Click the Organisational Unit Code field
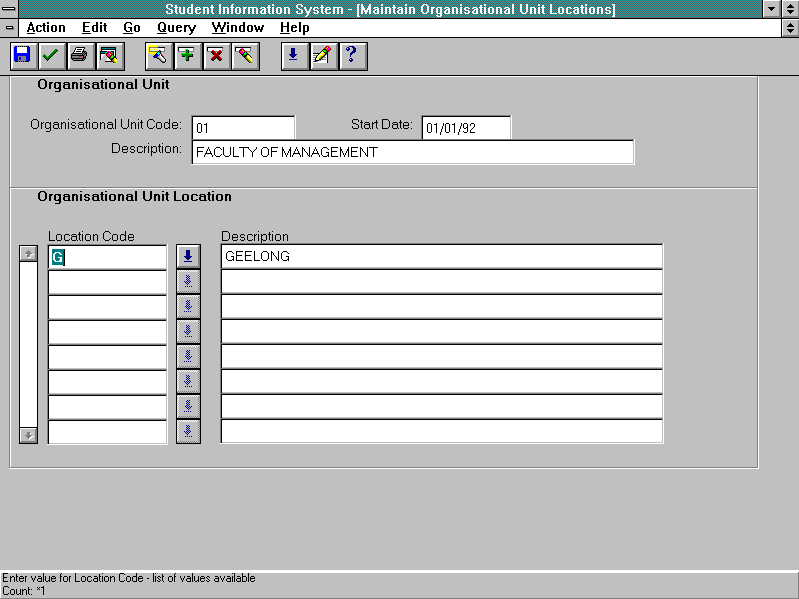The width and height of the screenshot is (799, 599). coord(243,128)
